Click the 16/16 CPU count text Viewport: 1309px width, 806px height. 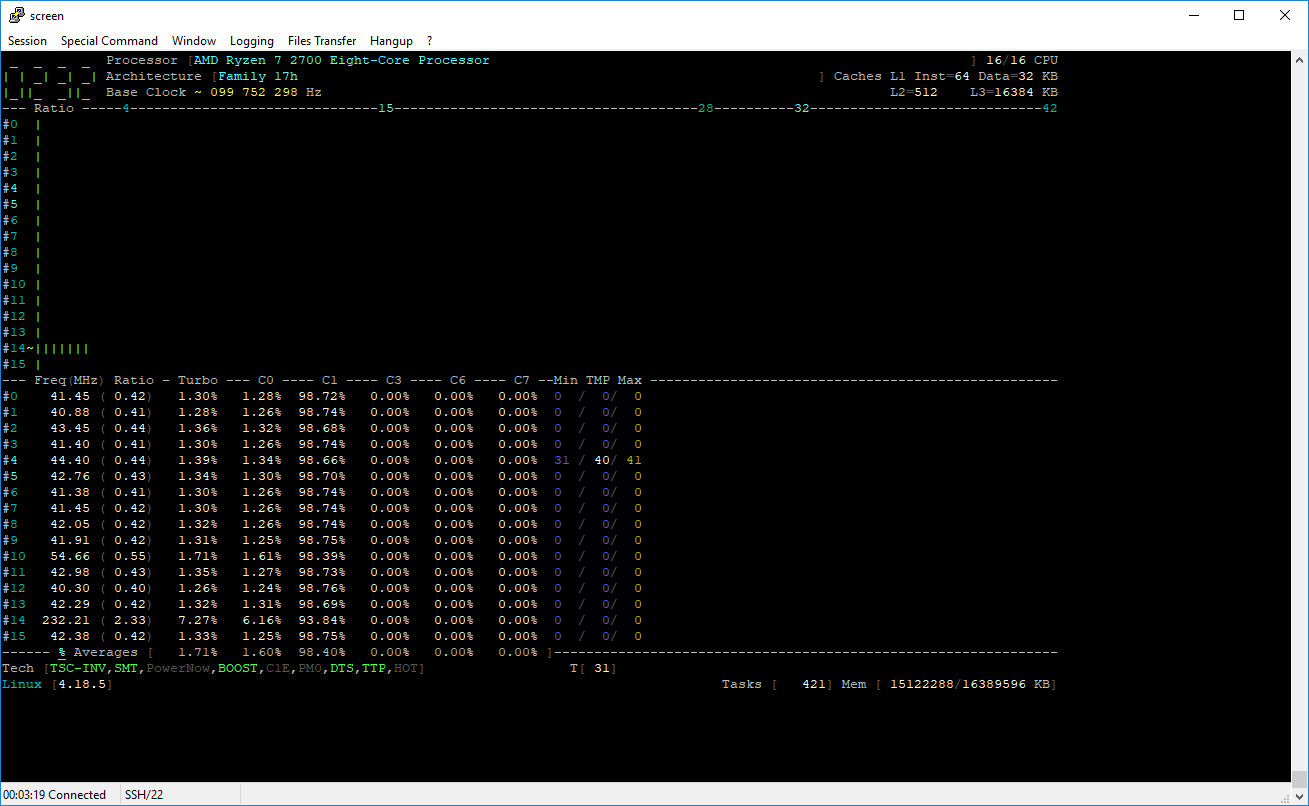pyautogui.click(x=1022, y=60)
